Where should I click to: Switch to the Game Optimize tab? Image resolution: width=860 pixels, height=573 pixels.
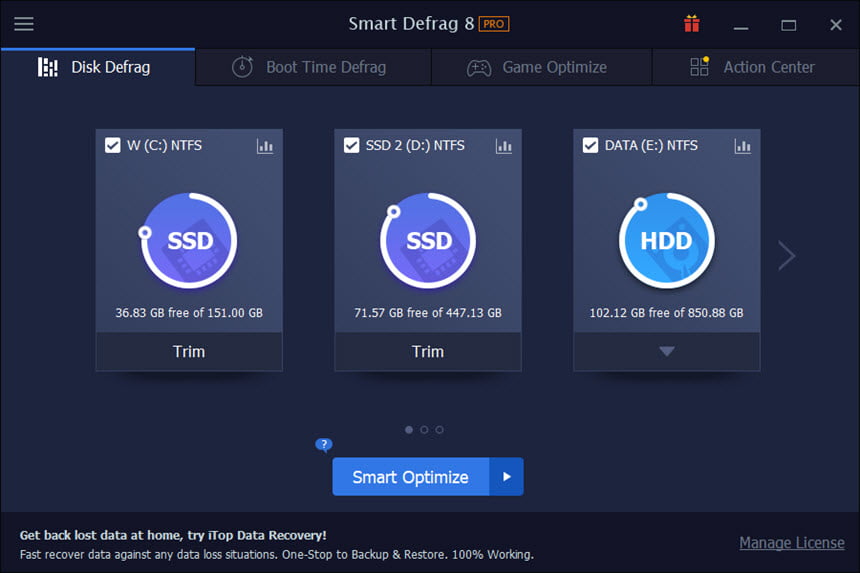pyautogui.click(x=542, y=67)
